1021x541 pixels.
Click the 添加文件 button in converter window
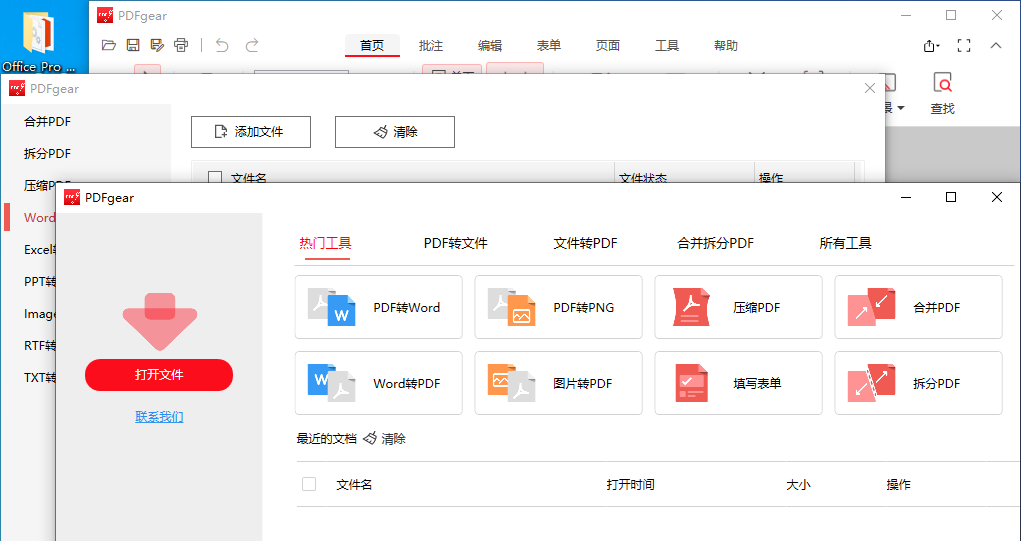pyautogui.click(x=251, y=132)
